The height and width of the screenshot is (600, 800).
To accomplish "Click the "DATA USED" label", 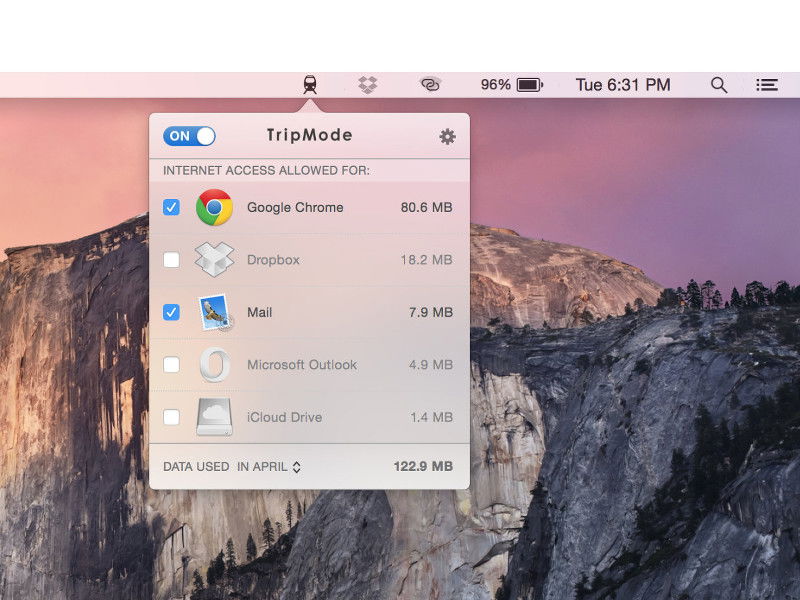I will tap(196, 466).
